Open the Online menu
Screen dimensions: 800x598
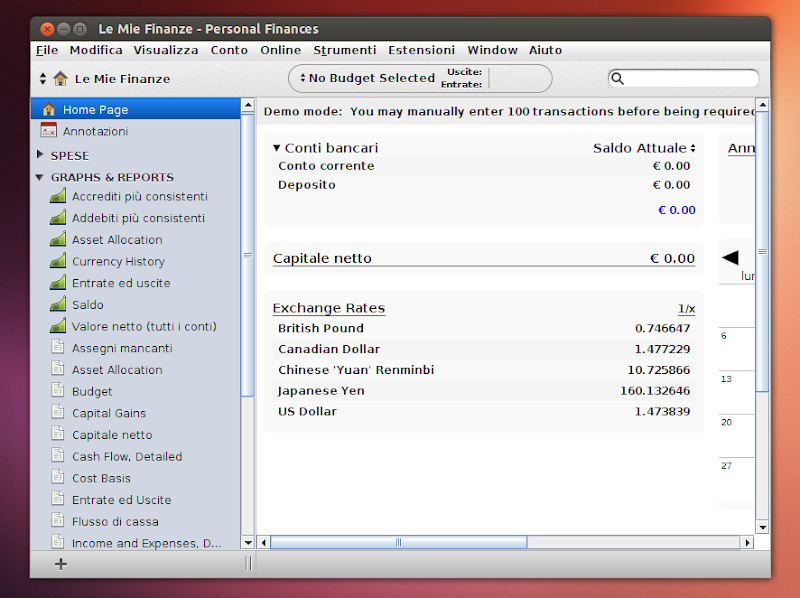pyautogui.click(x=281, y=50)
